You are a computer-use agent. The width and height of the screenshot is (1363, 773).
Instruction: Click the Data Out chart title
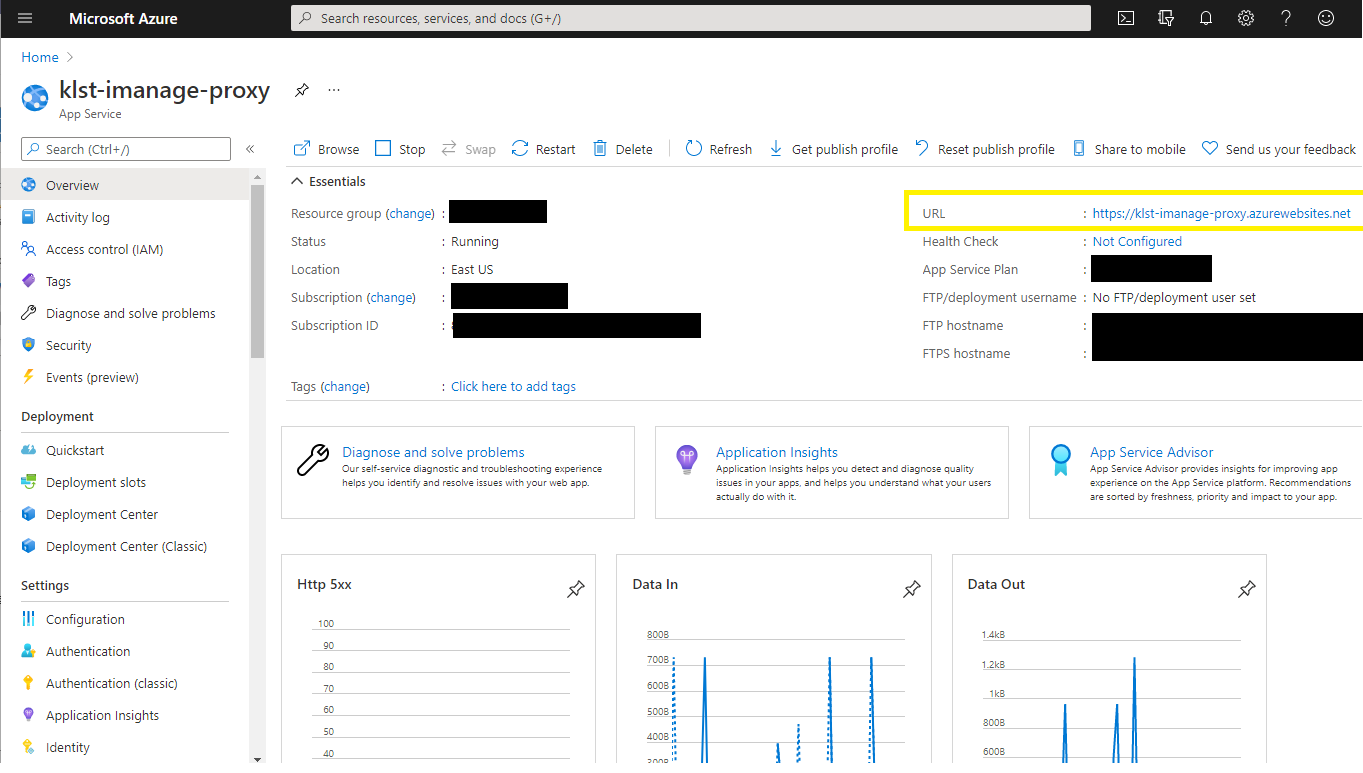point(996,584)
